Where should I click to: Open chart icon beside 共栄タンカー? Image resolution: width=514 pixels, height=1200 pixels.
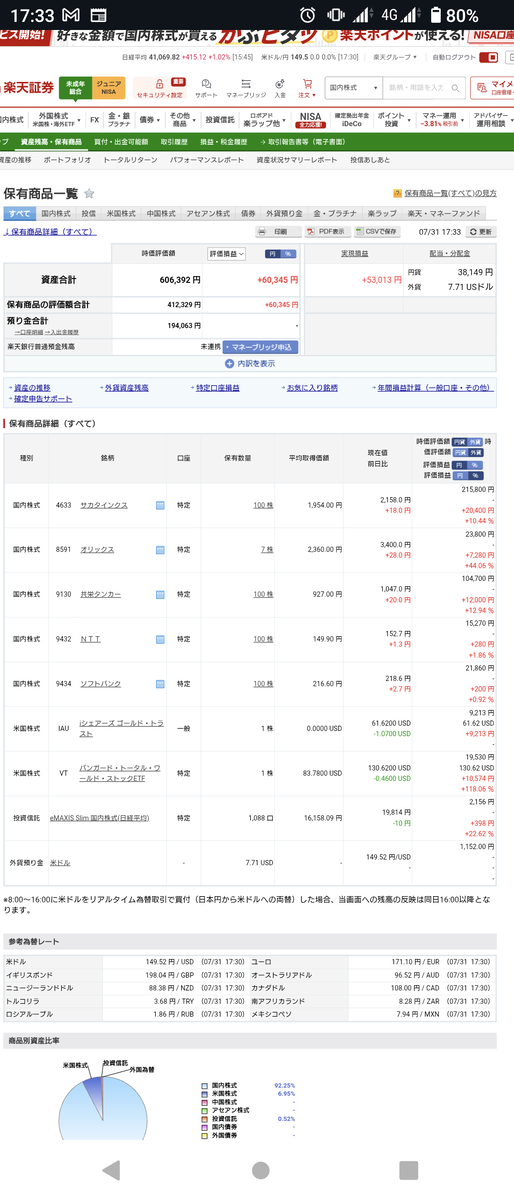[x=160, y=594]
